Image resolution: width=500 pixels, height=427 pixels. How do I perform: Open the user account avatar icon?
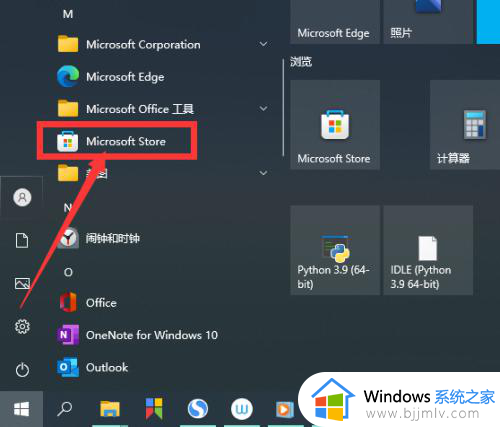click(22, 197)
